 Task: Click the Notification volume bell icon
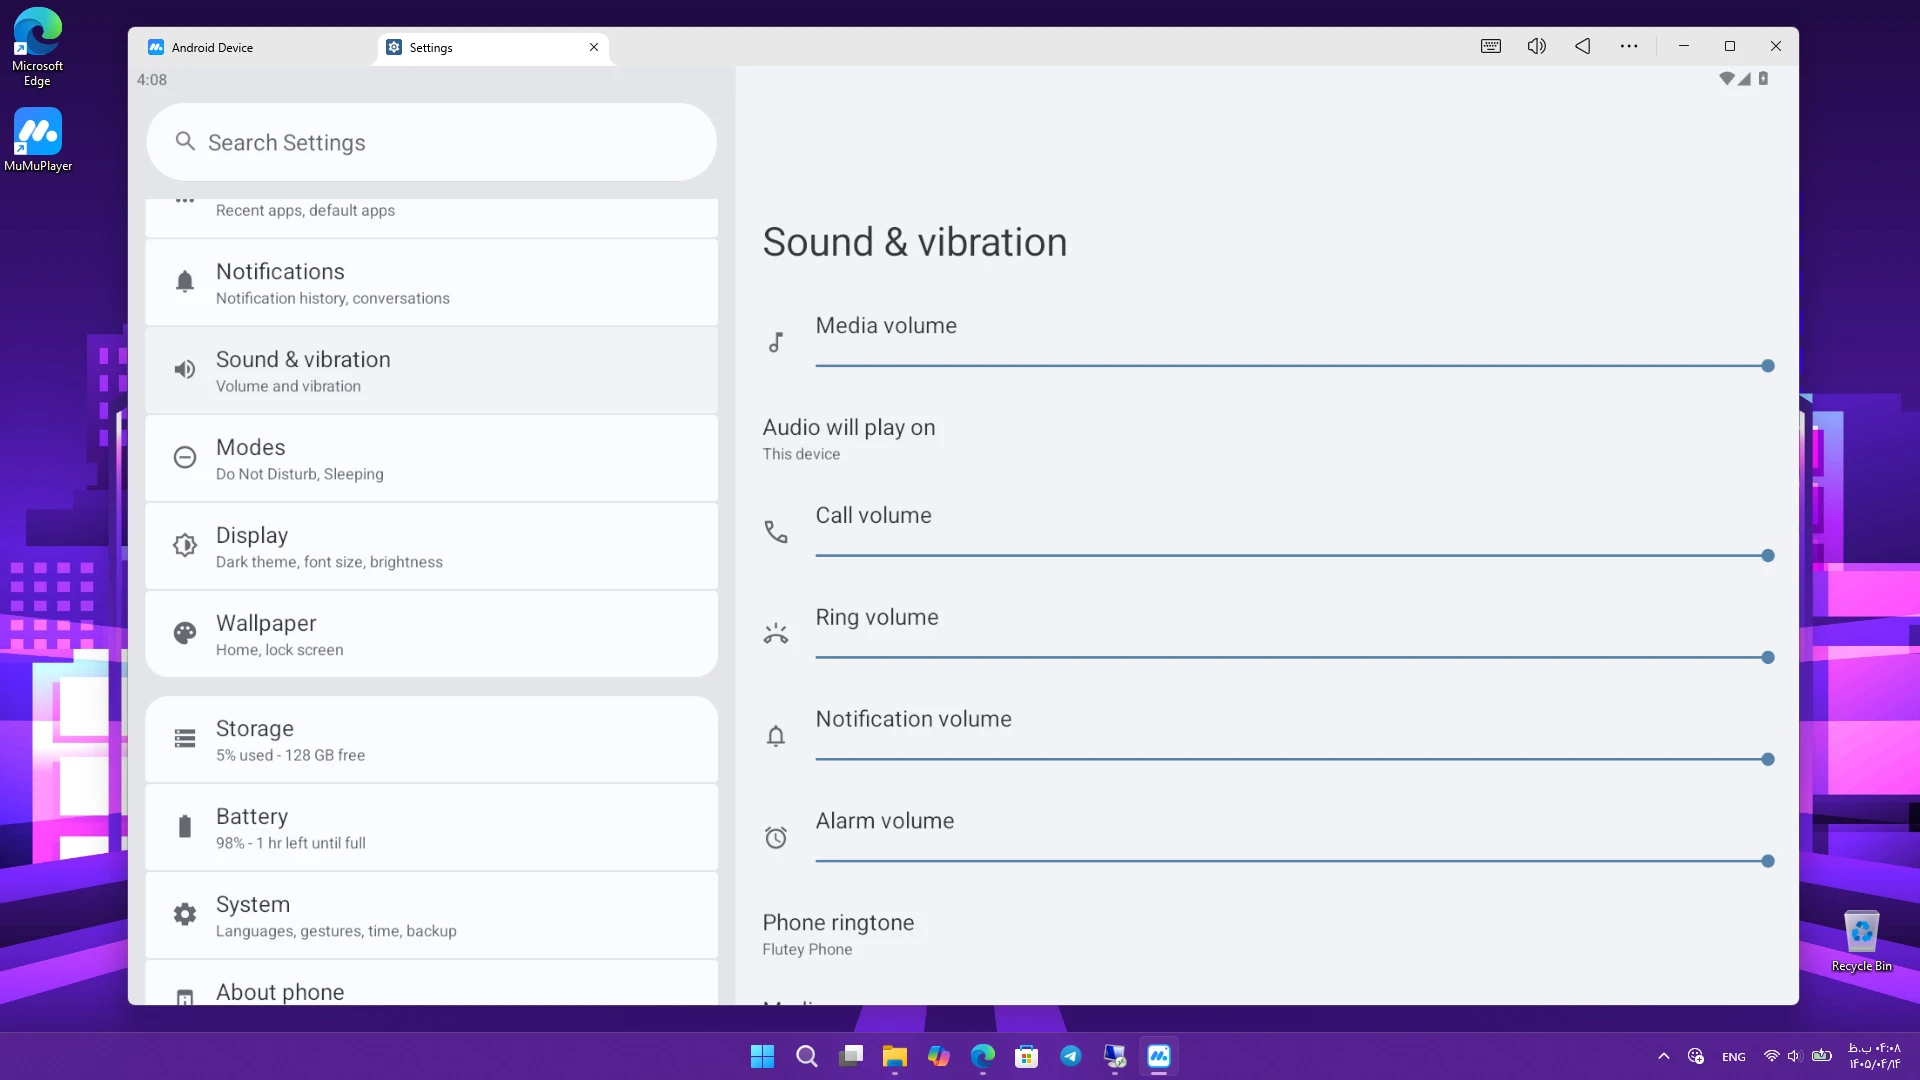(776, 737)
